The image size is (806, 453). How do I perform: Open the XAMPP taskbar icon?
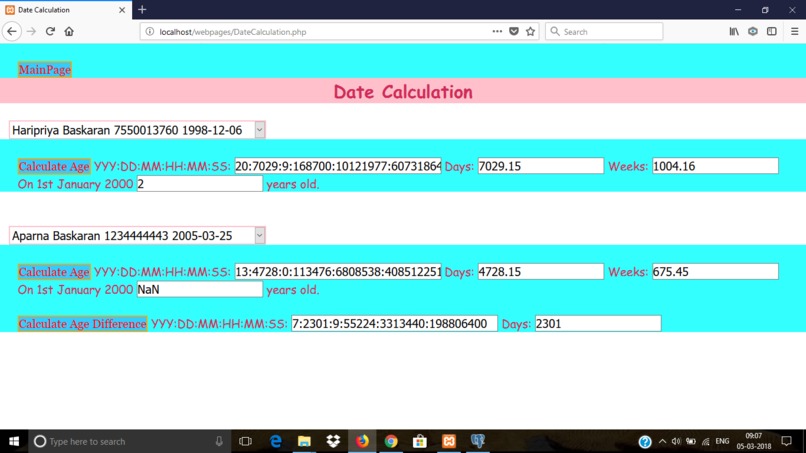(449, 441)
